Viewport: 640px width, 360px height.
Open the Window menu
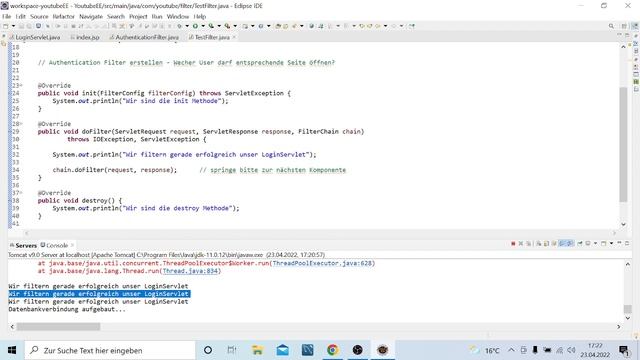pos(178,16)
